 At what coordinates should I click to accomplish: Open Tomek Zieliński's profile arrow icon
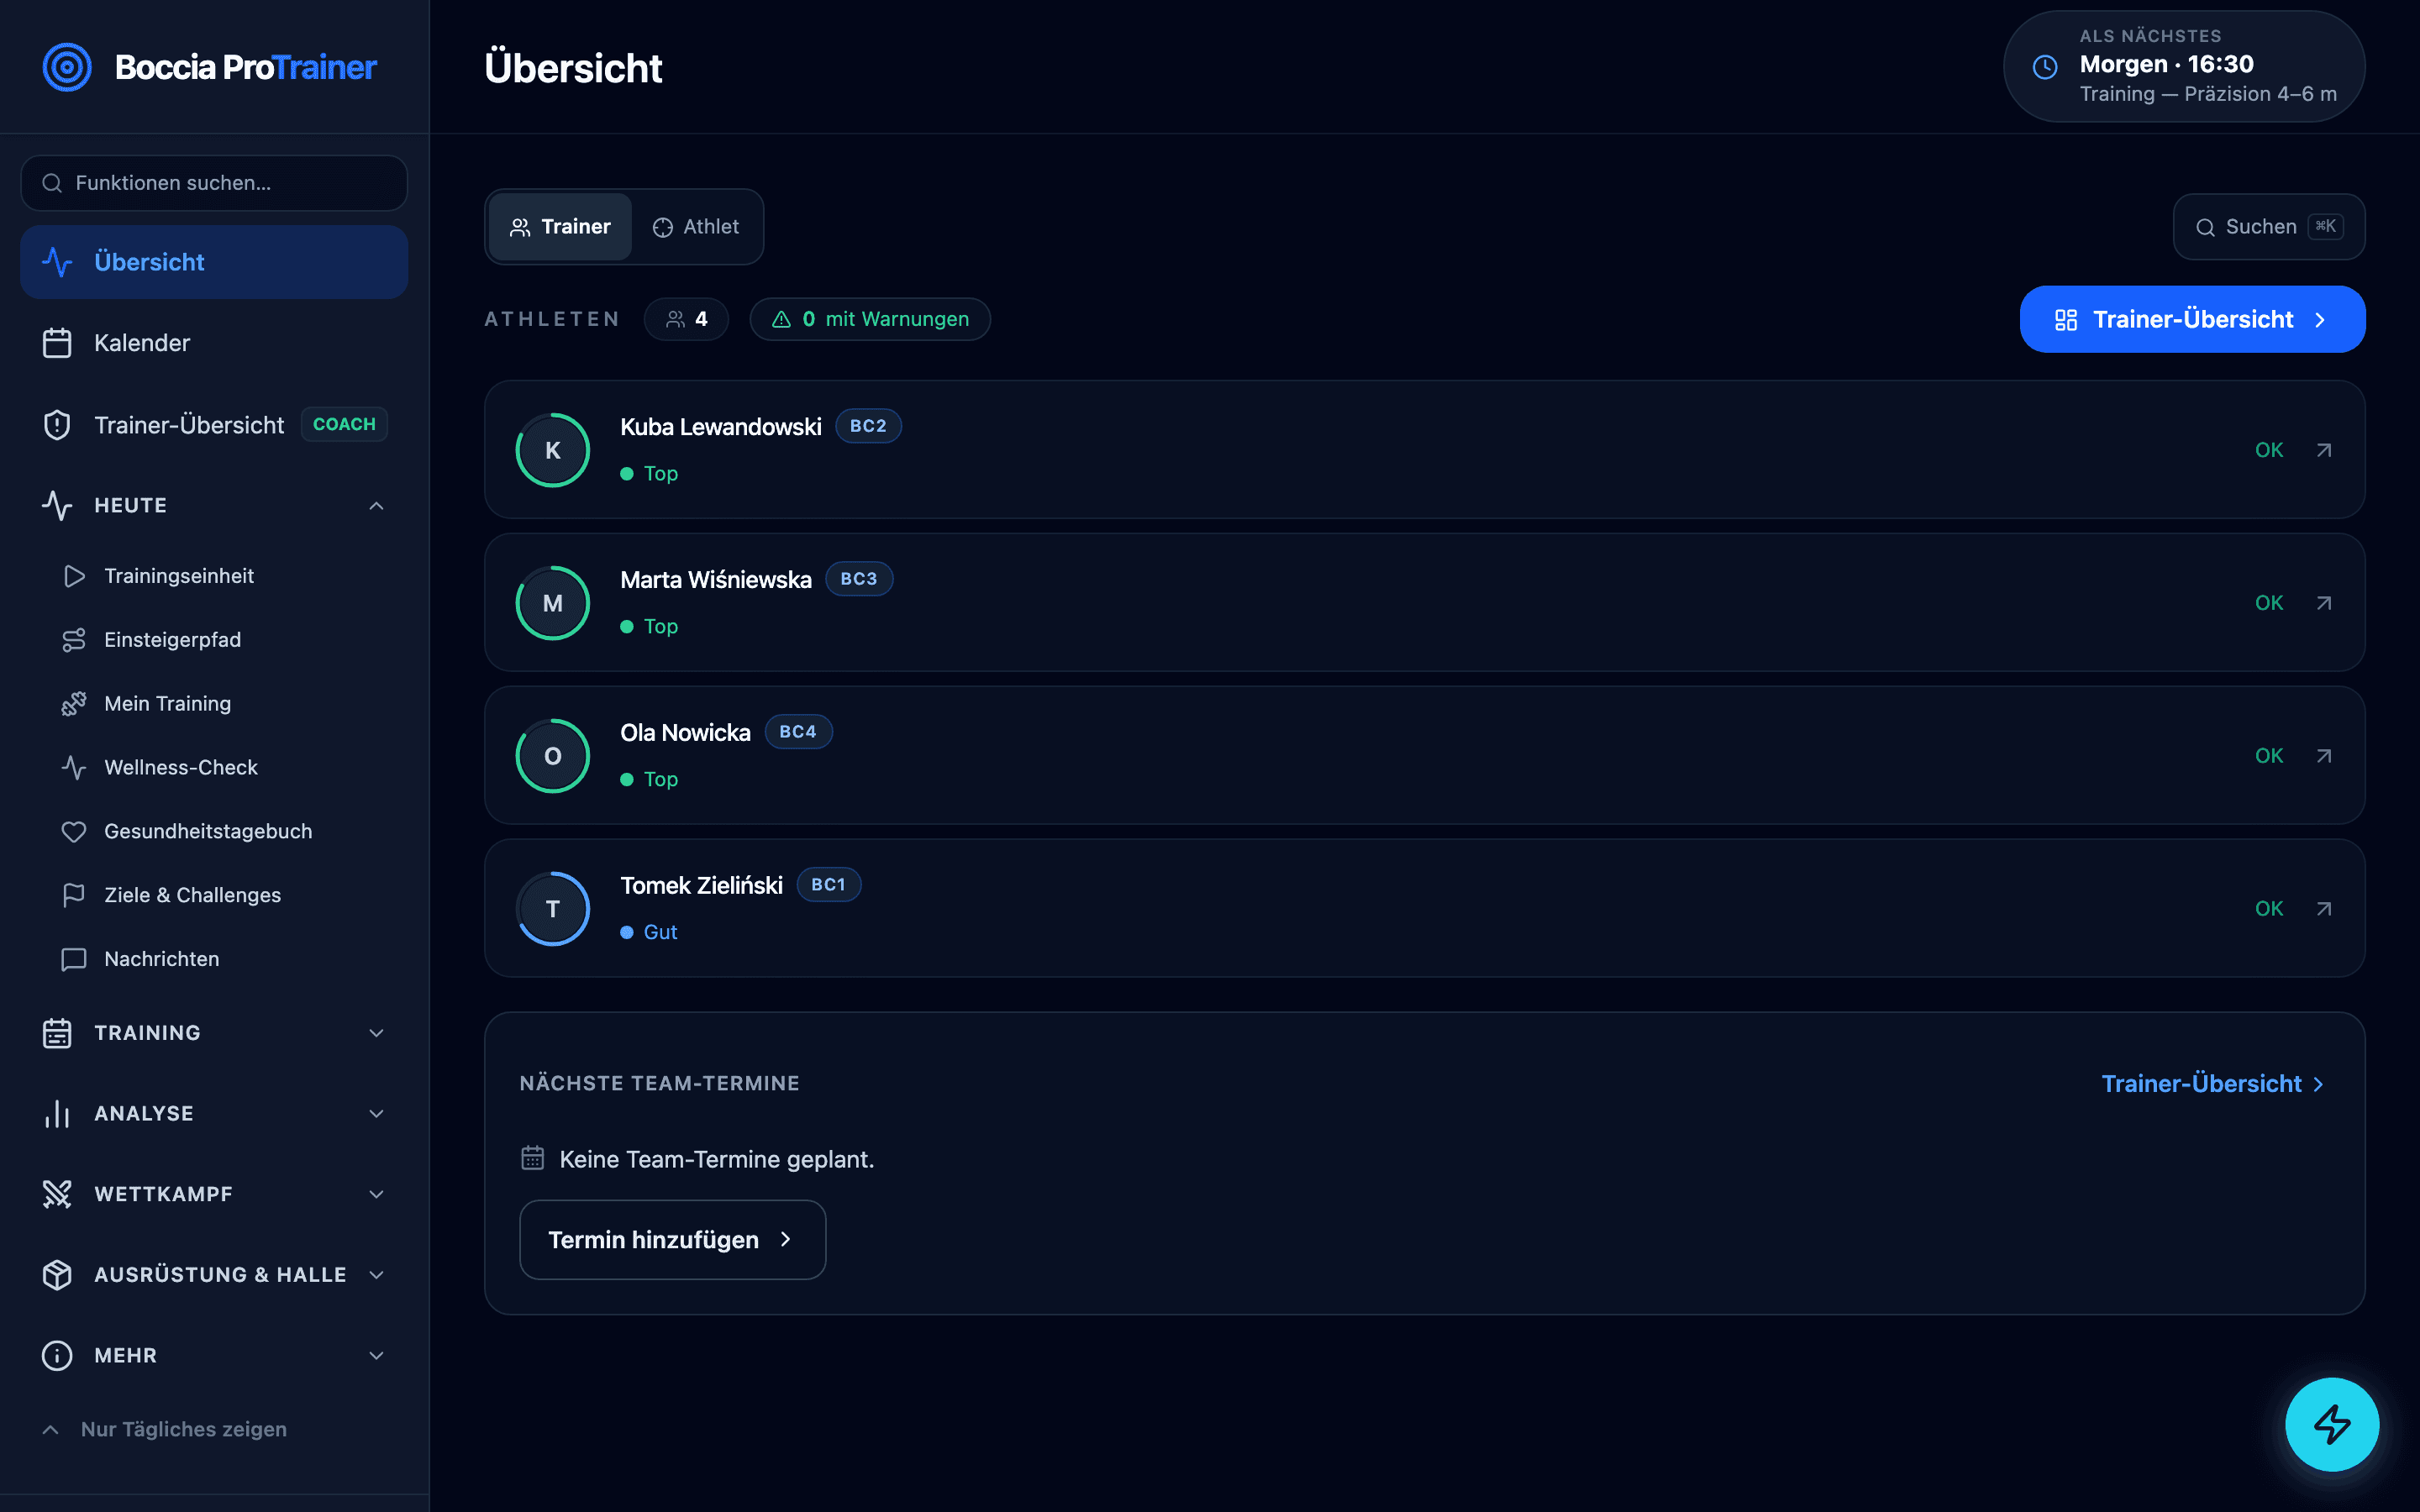pyautogui.click(x=2323, y=909)
